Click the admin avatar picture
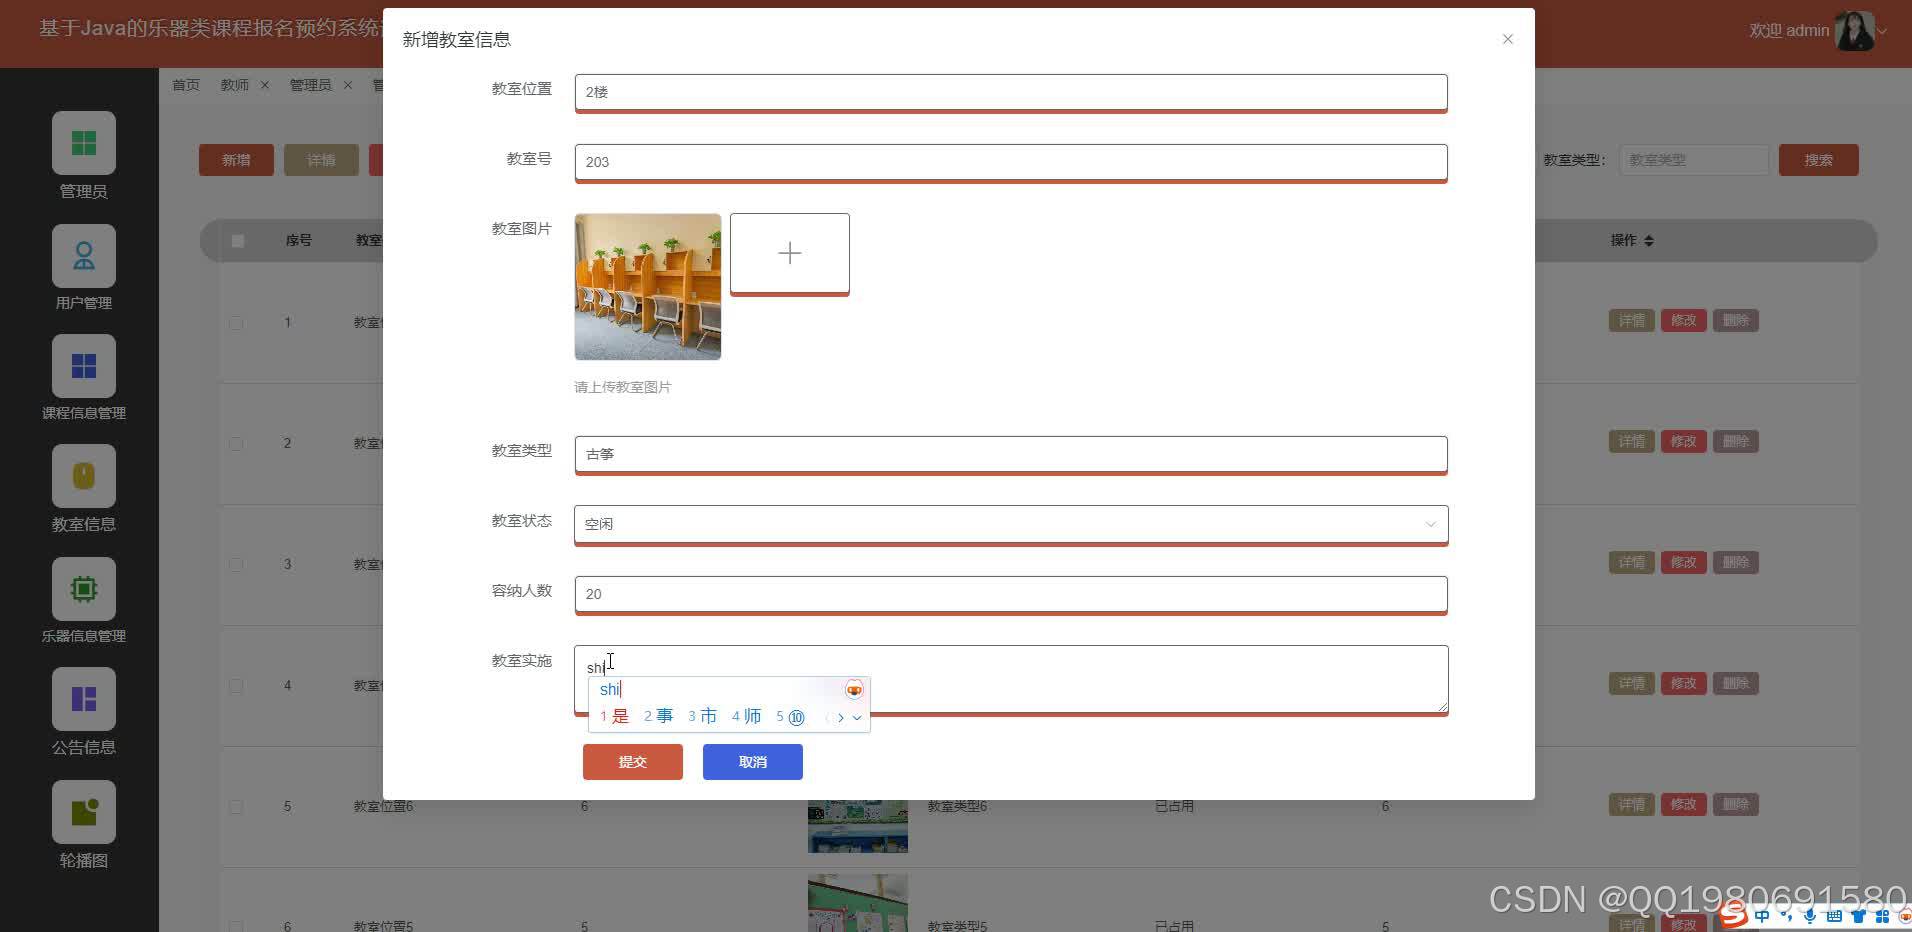The image size is (1912, 932). click(x=1855, y=31)
